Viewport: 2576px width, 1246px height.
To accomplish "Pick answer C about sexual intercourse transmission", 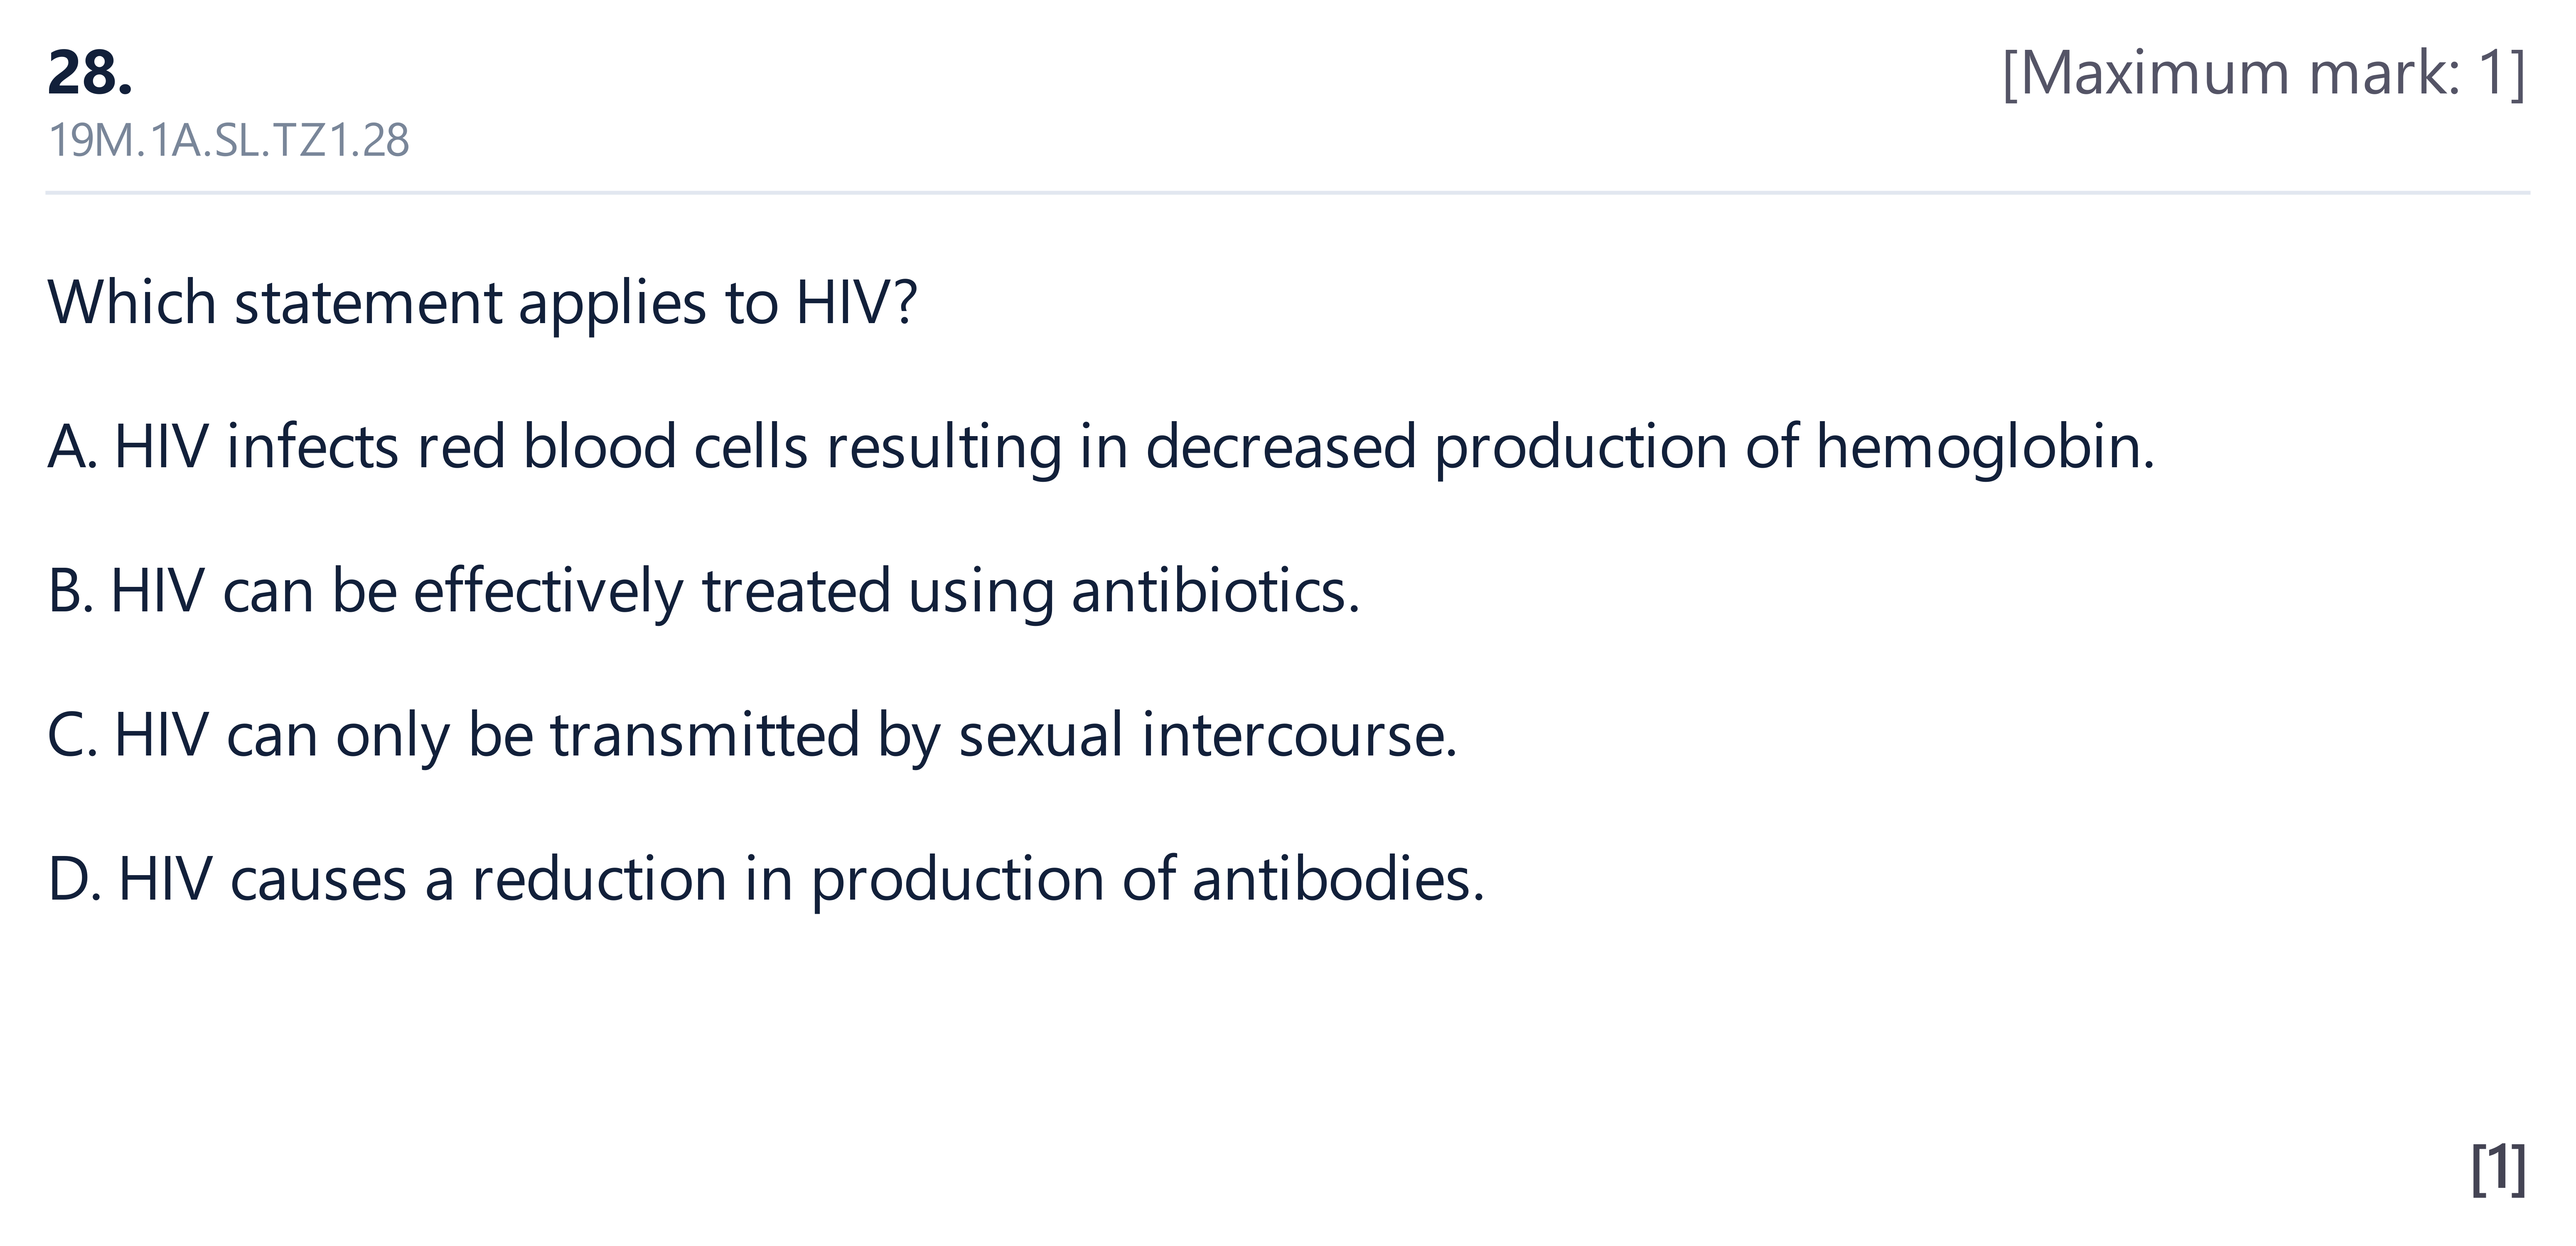I will (752, 735).
